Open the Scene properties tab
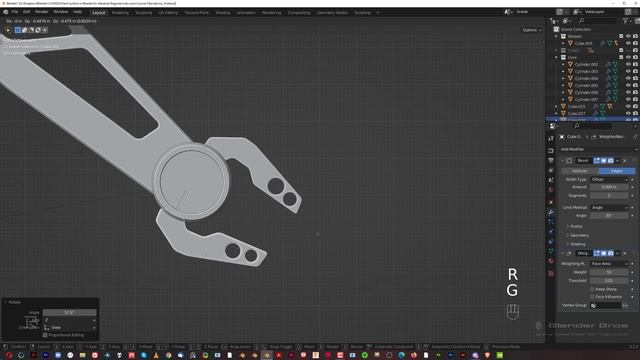Viewport: 640px width, 360px height. click(x=551, y=180)
